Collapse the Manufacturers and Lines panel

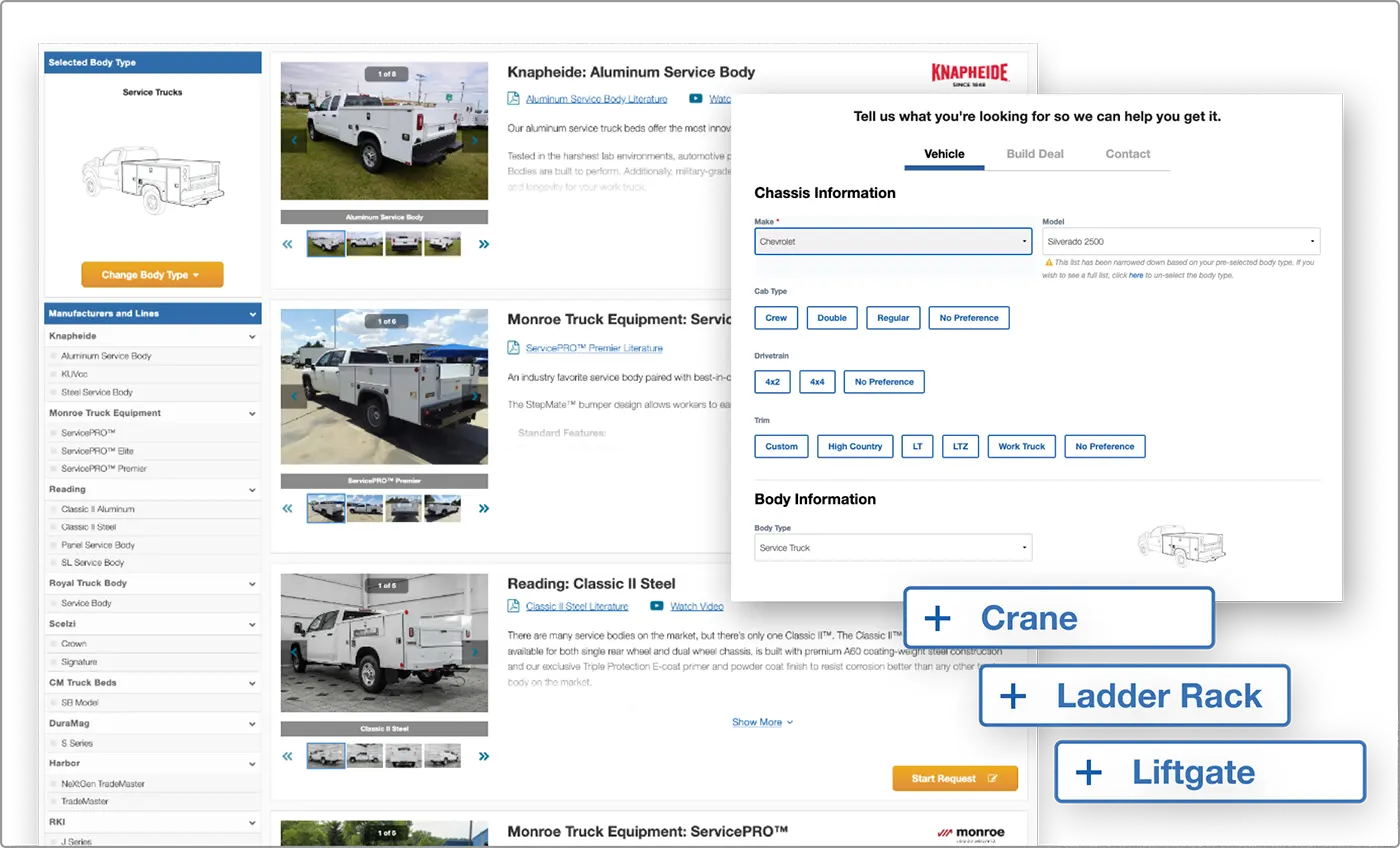(252, 314)
